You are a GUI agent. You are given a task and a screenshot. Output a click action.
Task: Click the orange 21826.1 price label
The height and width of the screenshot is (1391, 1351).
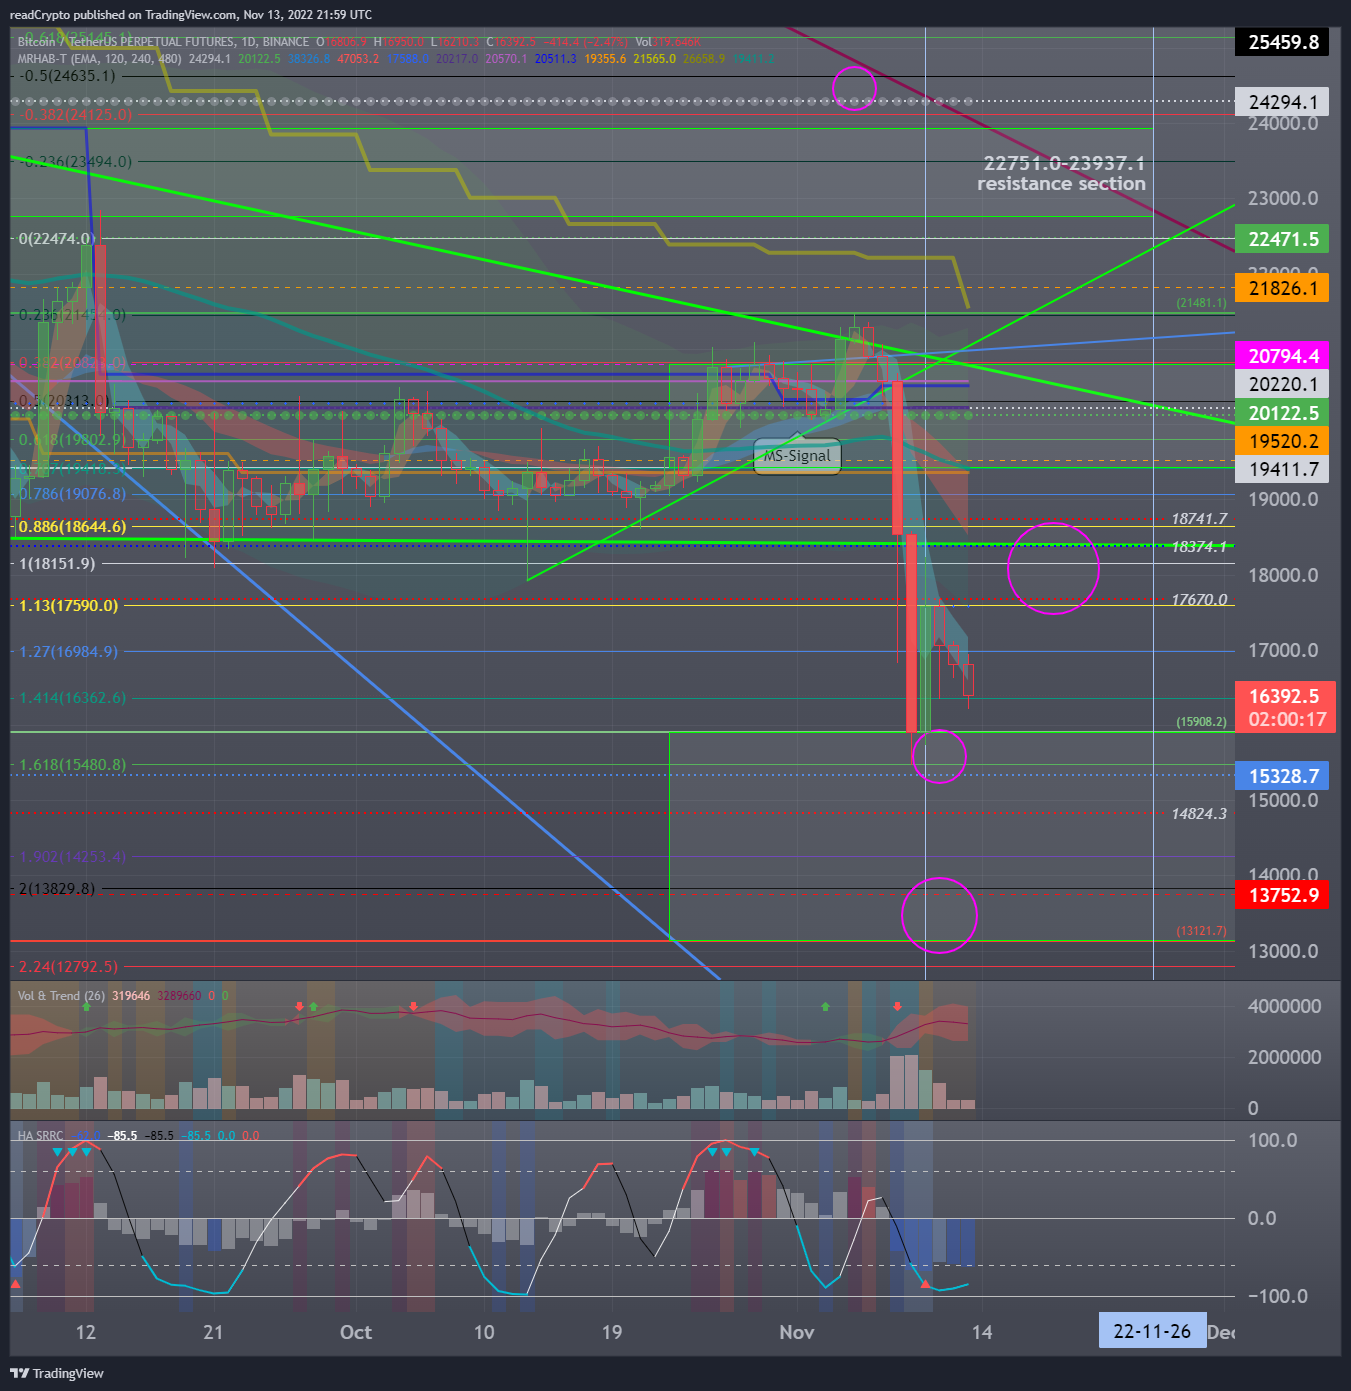1283,288
